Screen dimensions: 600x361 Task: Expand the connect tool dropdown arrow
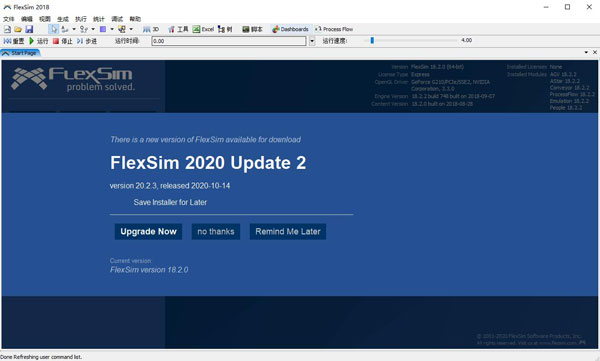point(74,29)
